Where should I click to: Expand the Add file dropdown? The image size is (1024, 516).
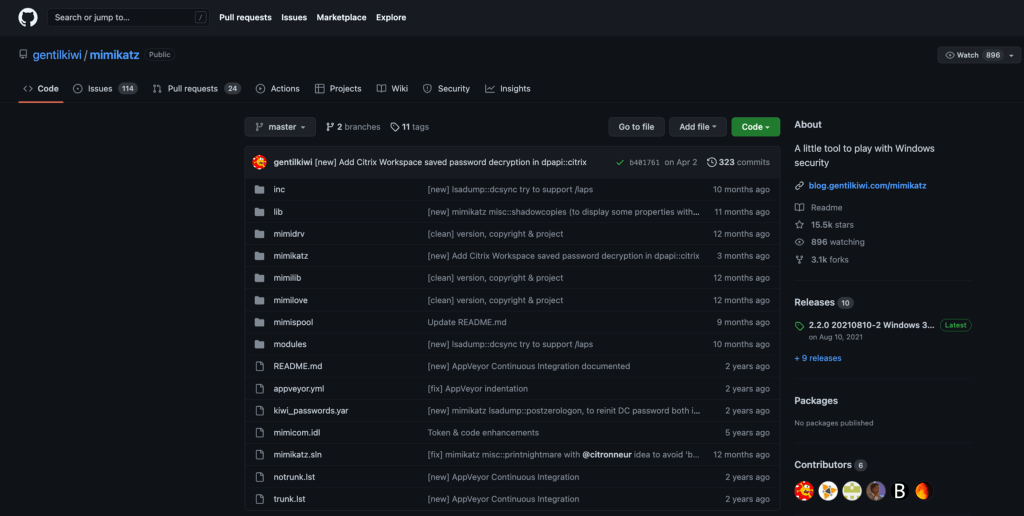click(x=697, y=127)
